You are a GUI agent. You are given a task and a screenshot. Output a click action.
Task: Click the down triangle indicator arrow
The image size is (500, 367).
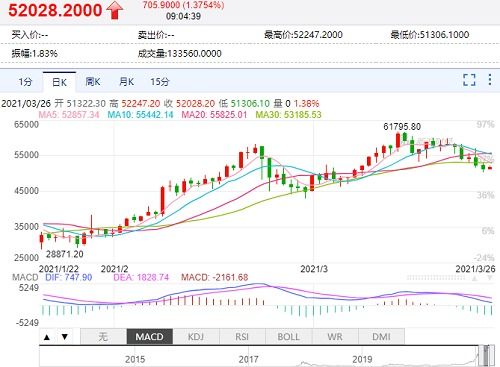pos(65,337)
